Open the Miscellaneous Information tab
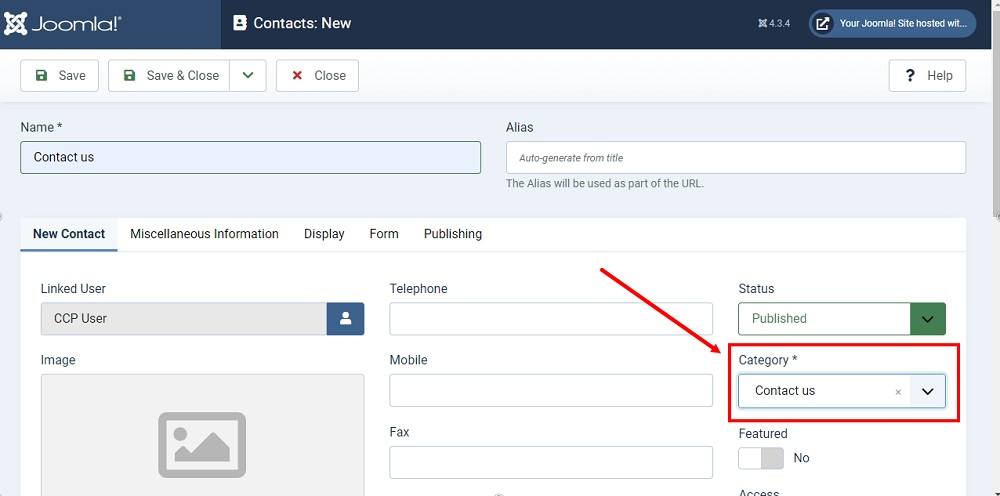The image size is (1000, 496). [x=204, y=234]
